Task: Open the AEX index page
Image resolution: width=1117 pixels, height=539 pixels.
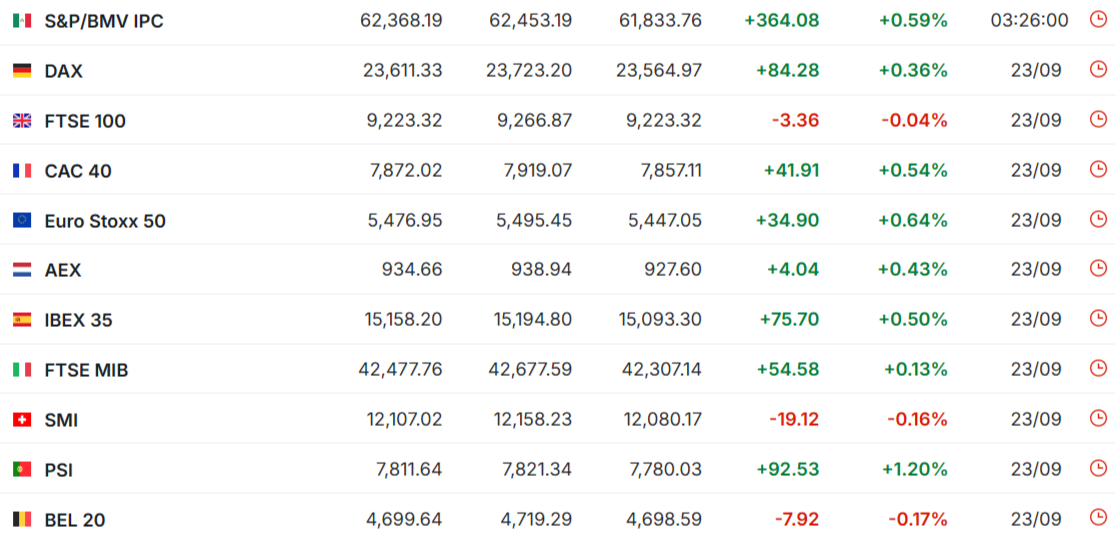Action: click(x=63, y=271)
